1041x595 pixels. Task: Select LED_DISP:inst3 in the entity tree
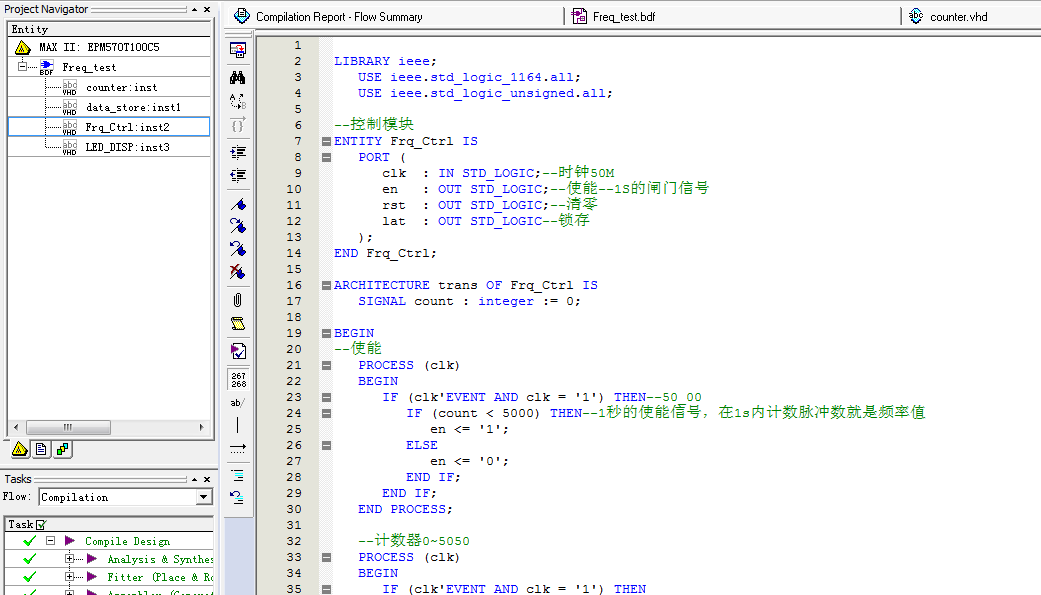tap(127, 147)
